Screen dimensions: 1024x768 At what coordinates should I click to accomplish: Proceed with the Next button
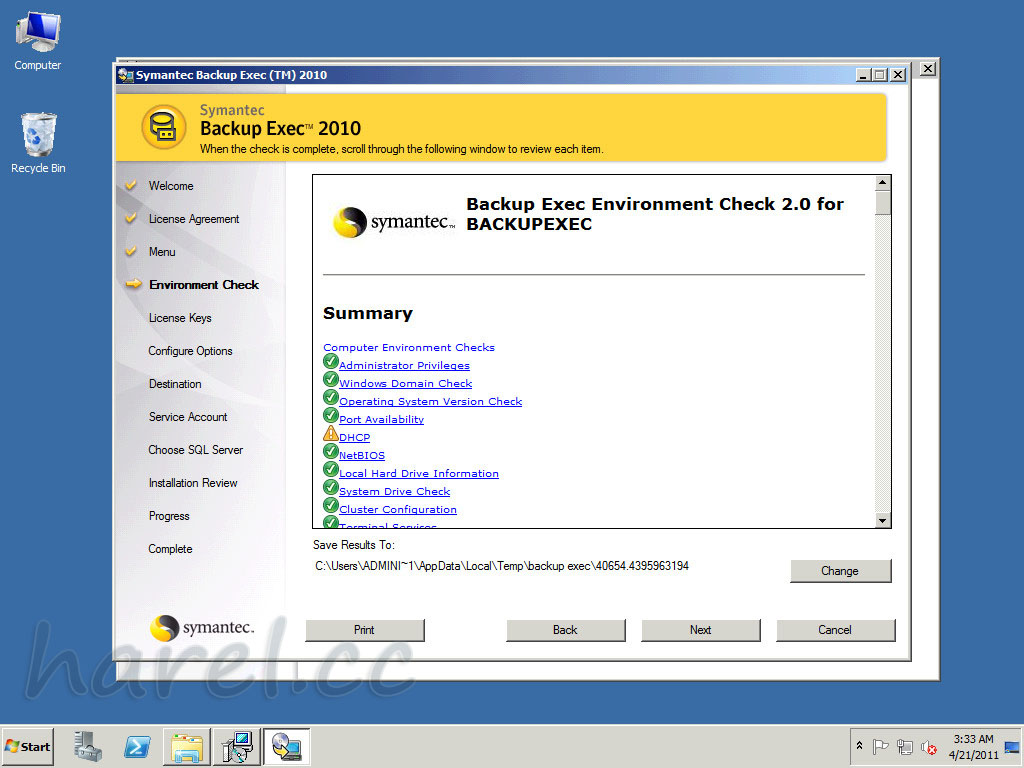click(701, 630)
